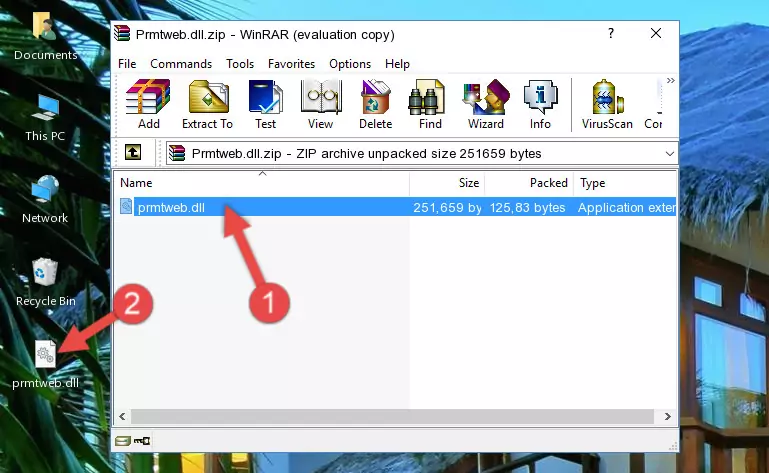
Task: Click the archive icon in address bar
Action: 177,154
